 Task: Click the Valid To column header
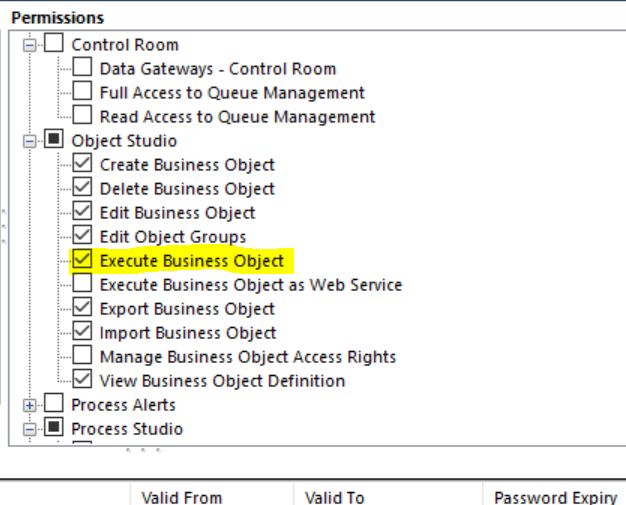tap(334, 497)
